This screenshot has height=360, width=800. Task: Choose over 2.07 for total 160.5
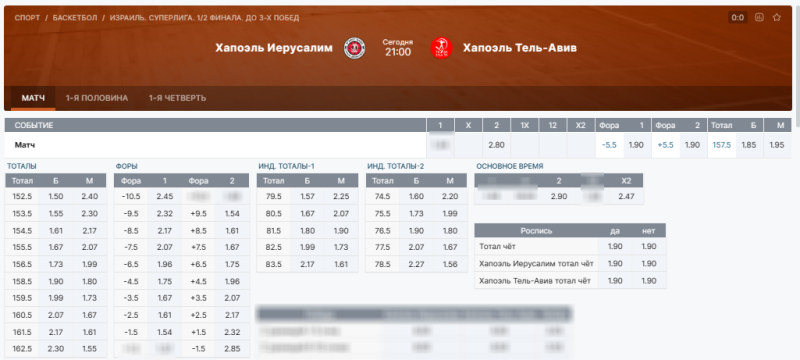[x=56, y=315]
